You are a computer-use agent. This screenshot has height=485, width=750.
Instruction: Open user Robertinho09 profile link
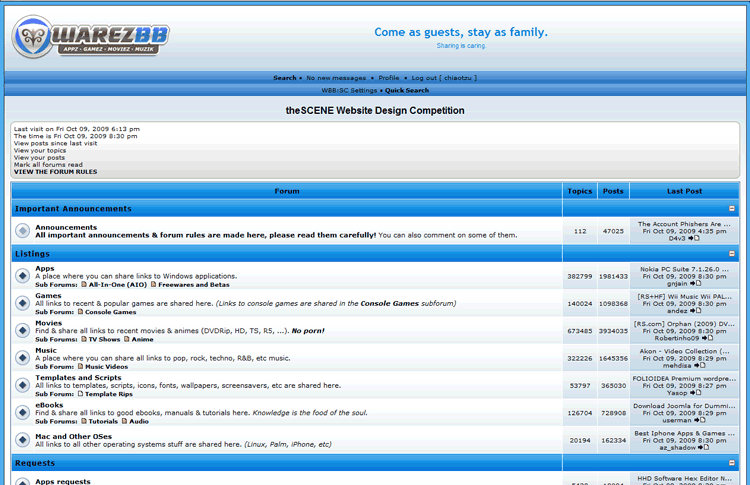tap(677, 338)
